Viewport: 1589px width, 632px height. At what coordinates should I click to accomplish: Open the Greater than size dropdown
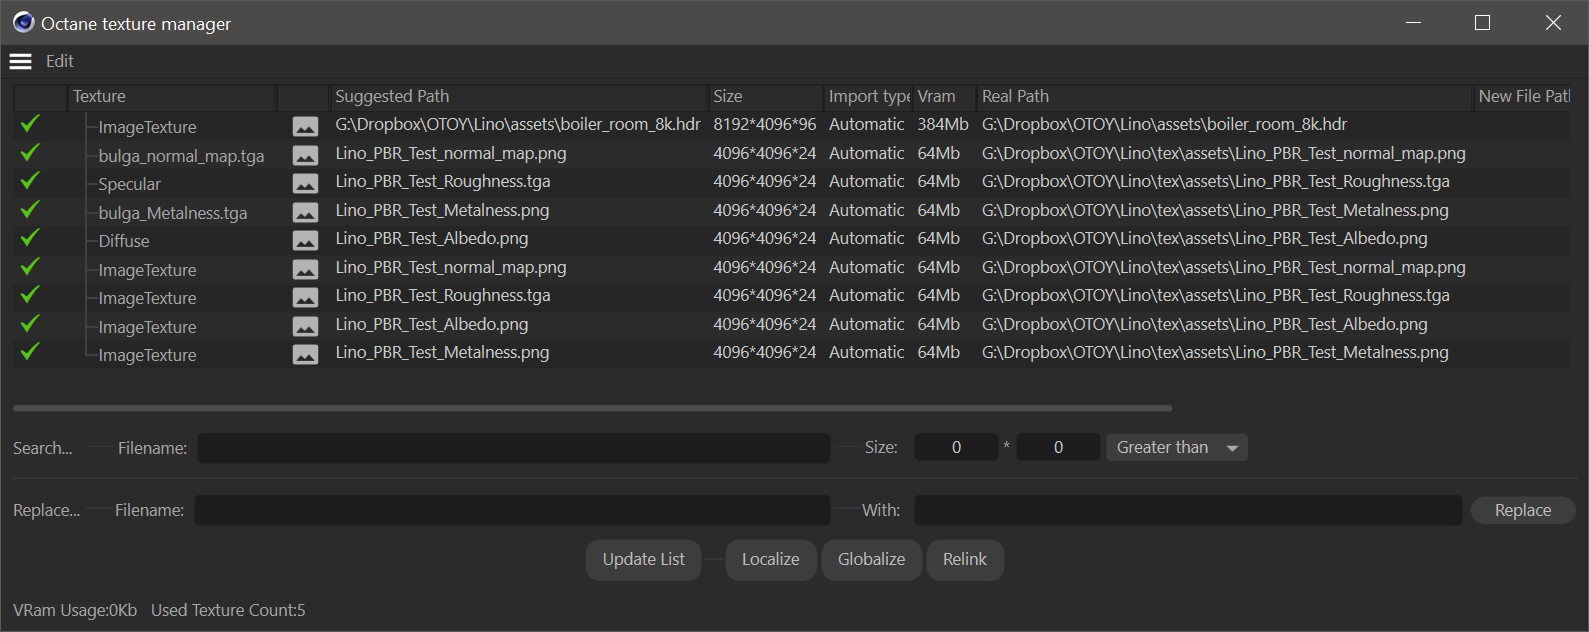1176,448
